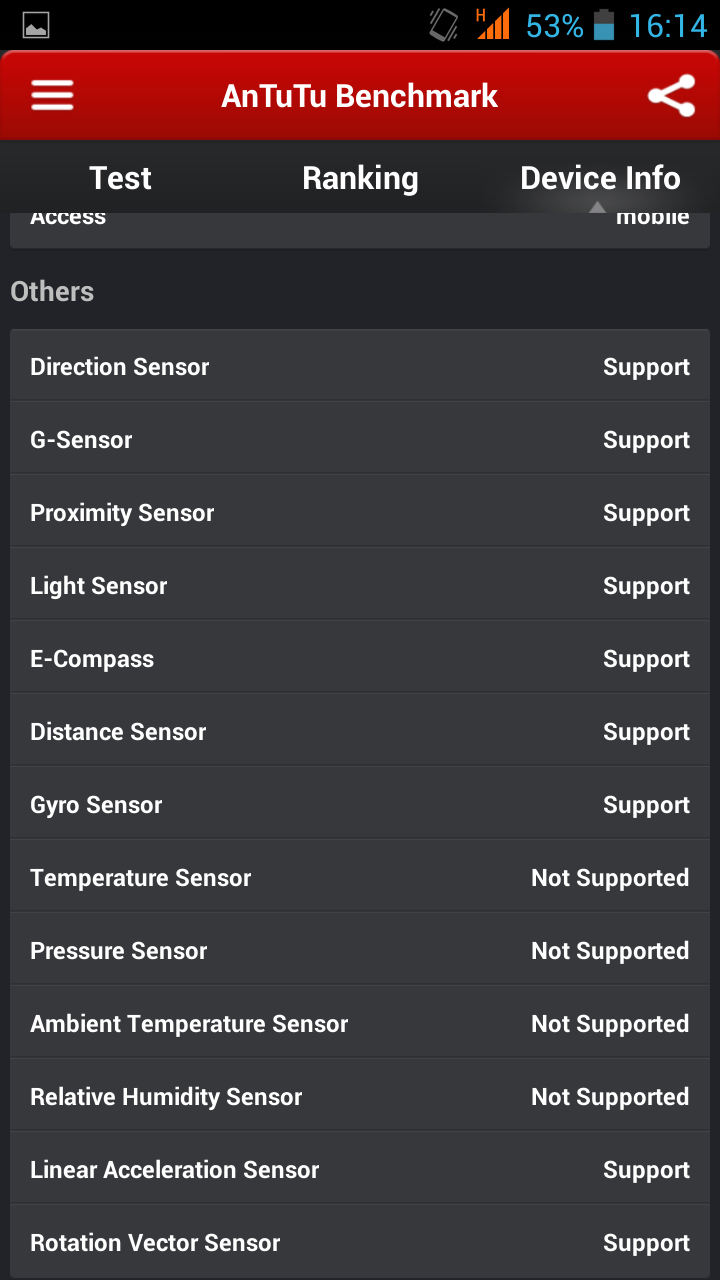Switch to the Ranking tab
Viewport: 720px width, 1280px height.
360,178
